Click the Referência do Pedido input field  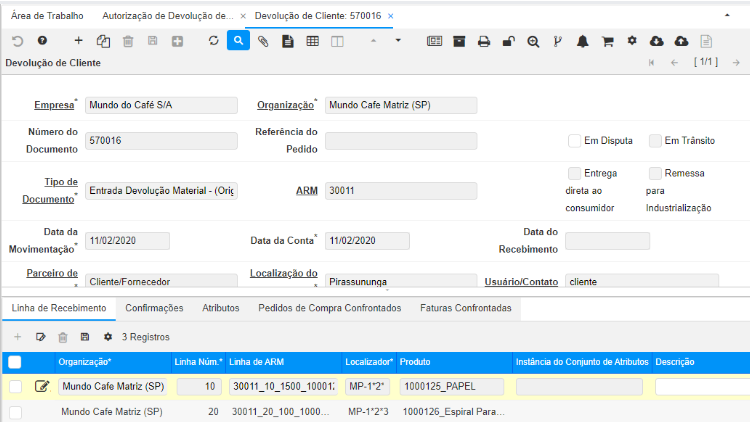(400, 140)
